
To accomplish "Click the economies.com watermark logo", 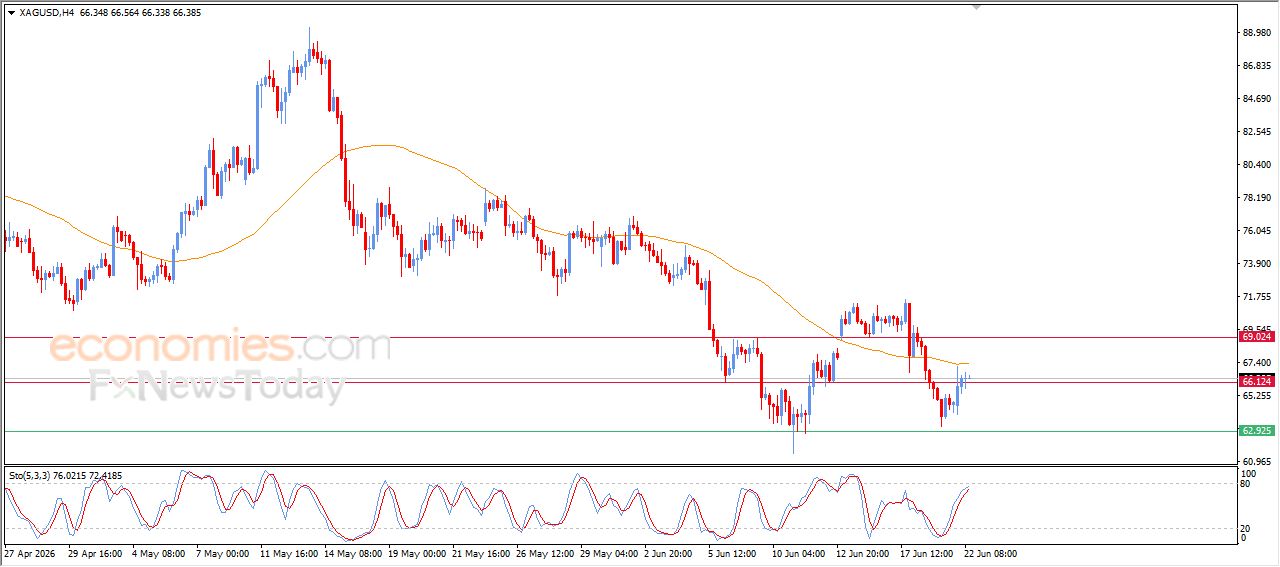I will (x=220, y=346).
